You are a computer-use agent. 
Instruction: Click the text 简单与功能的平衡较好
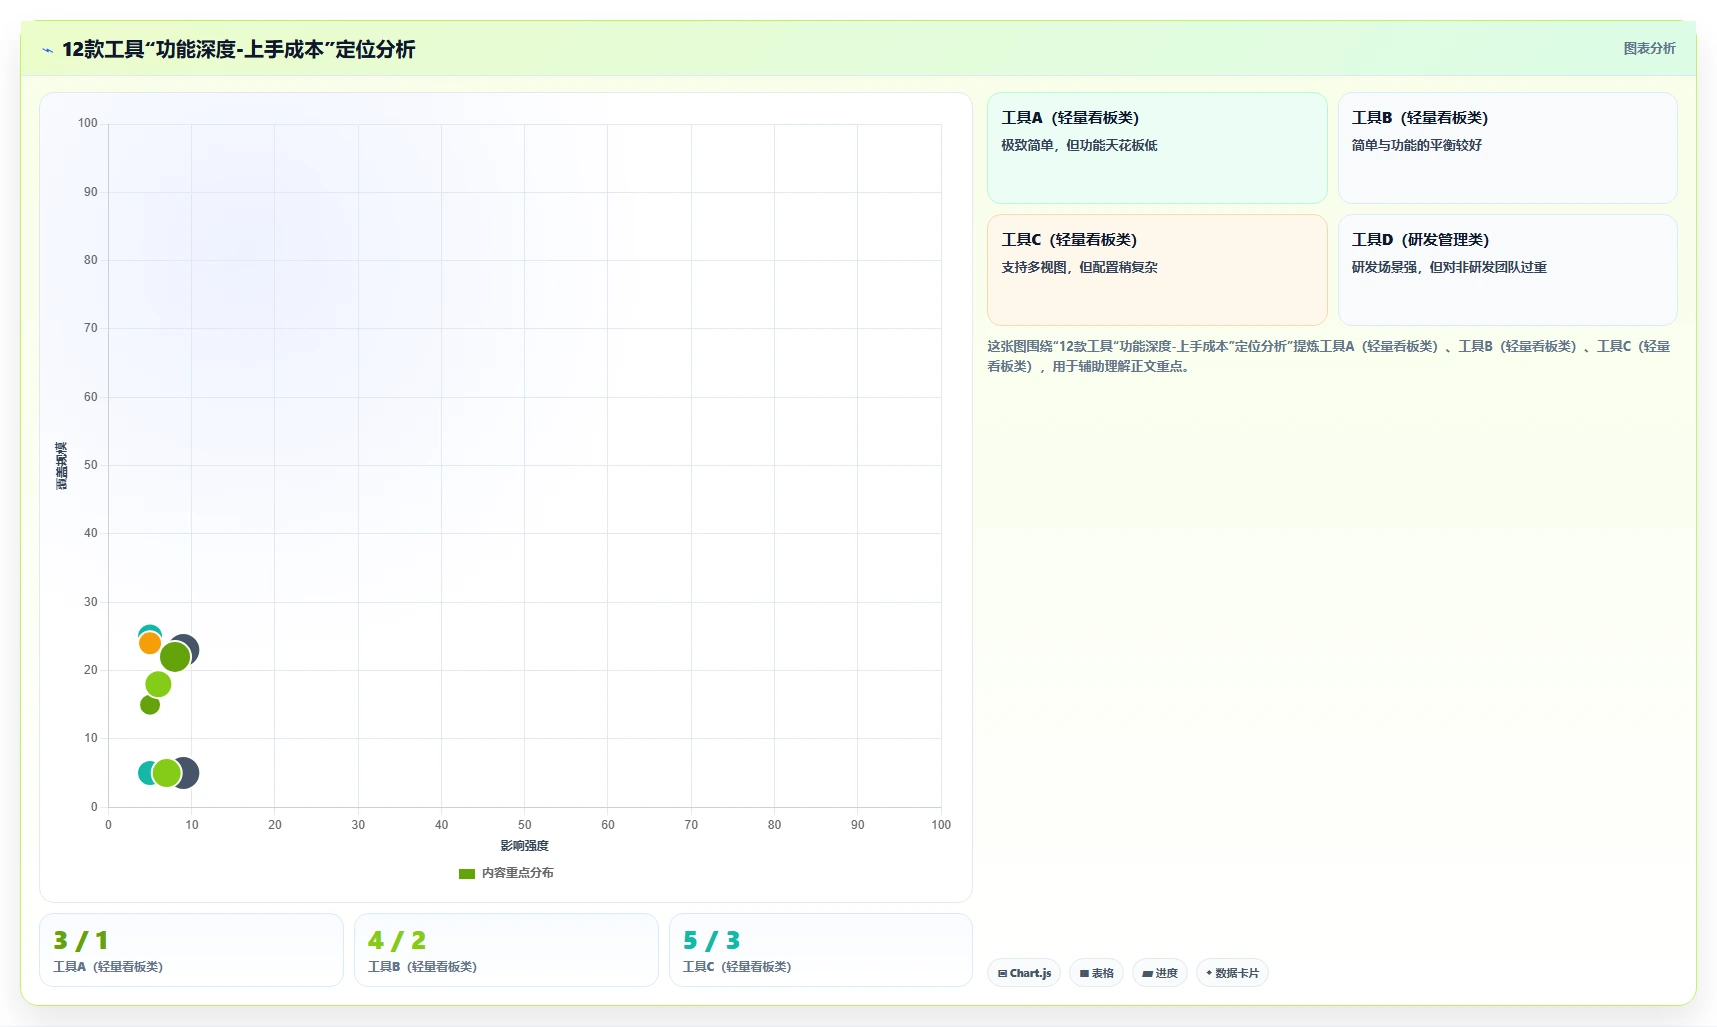[x=1416, y=145]
